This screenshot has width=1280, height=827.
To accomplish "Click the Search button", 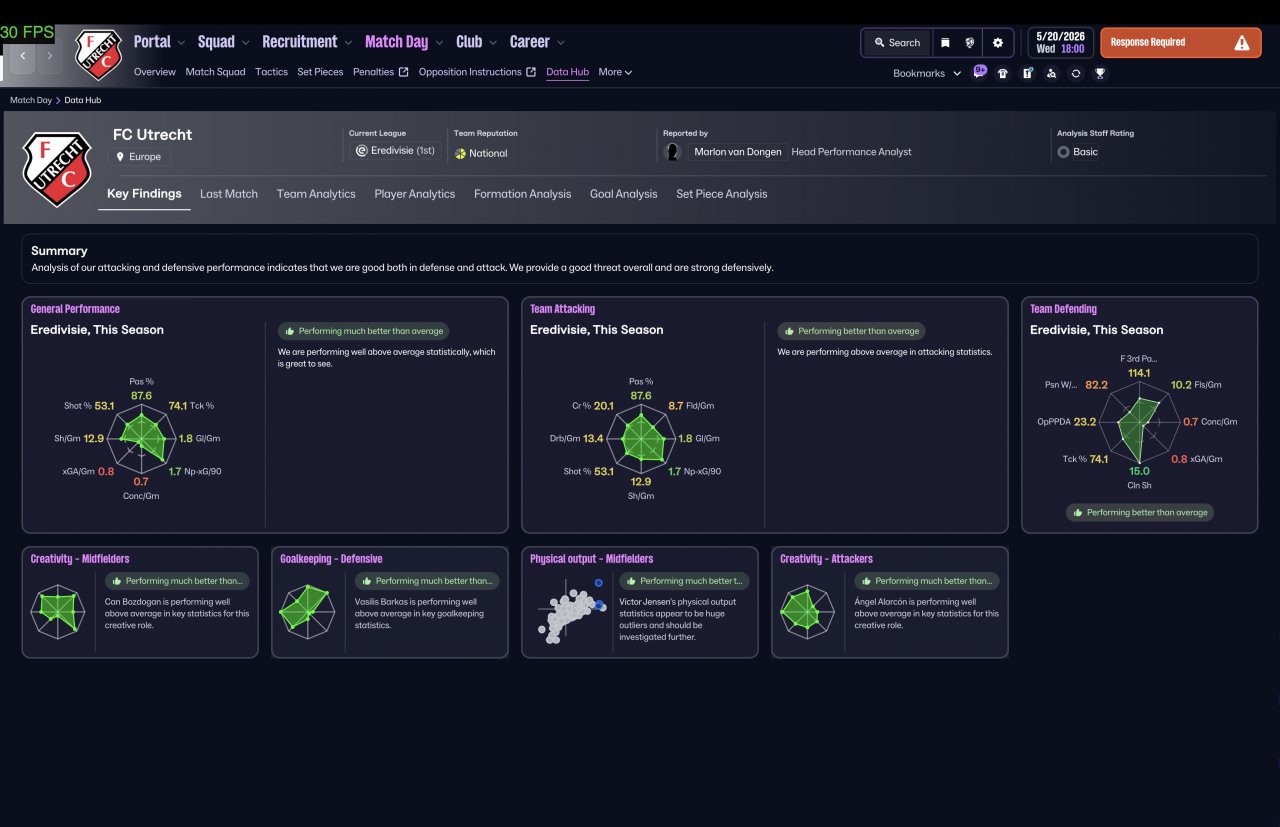I will click(897, 43).
